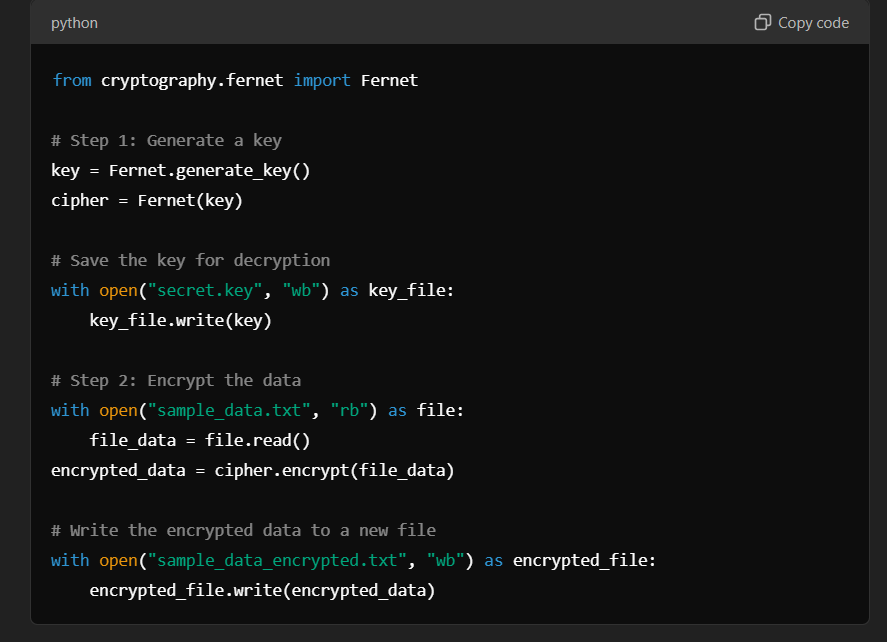Click the Copy code button label
The image size is (887, 642).
813,23
